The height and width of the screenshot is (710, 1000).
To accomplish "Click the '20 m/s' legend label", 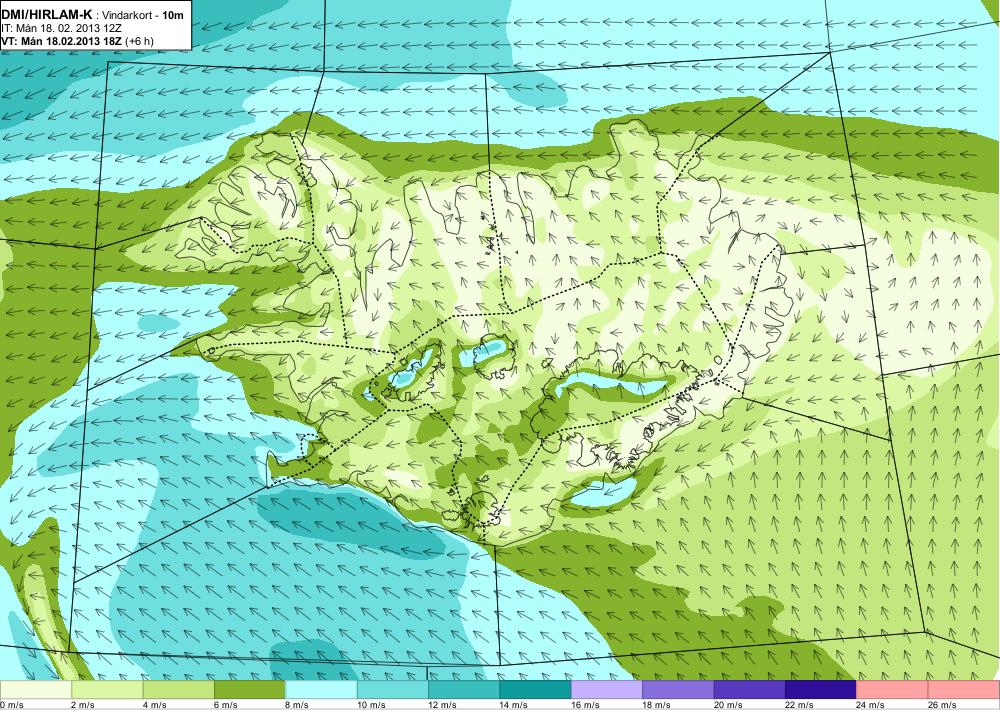I will (728, 705).
